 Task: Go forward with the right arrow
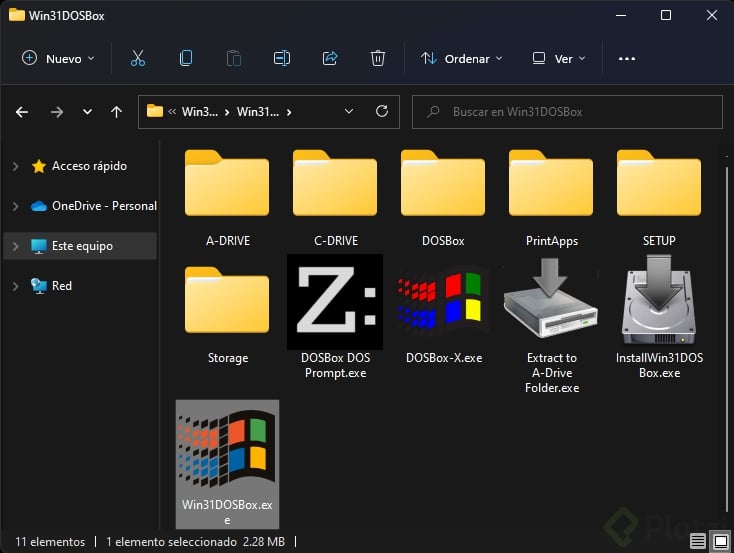pos(57,112)
